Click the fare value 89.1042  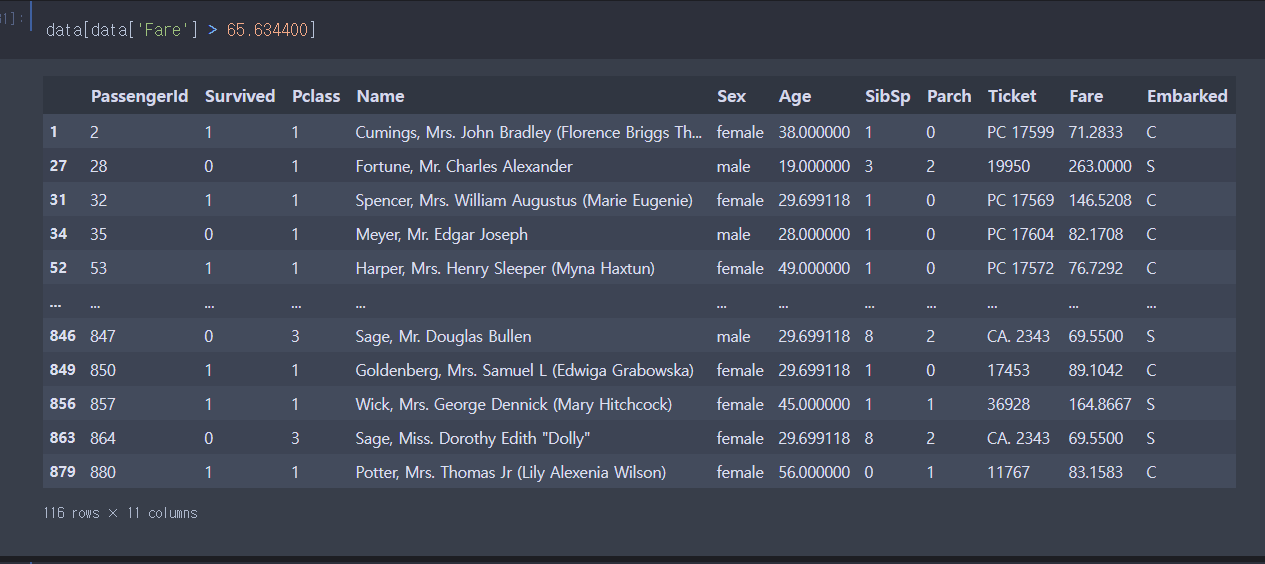tap(1095, 370)
